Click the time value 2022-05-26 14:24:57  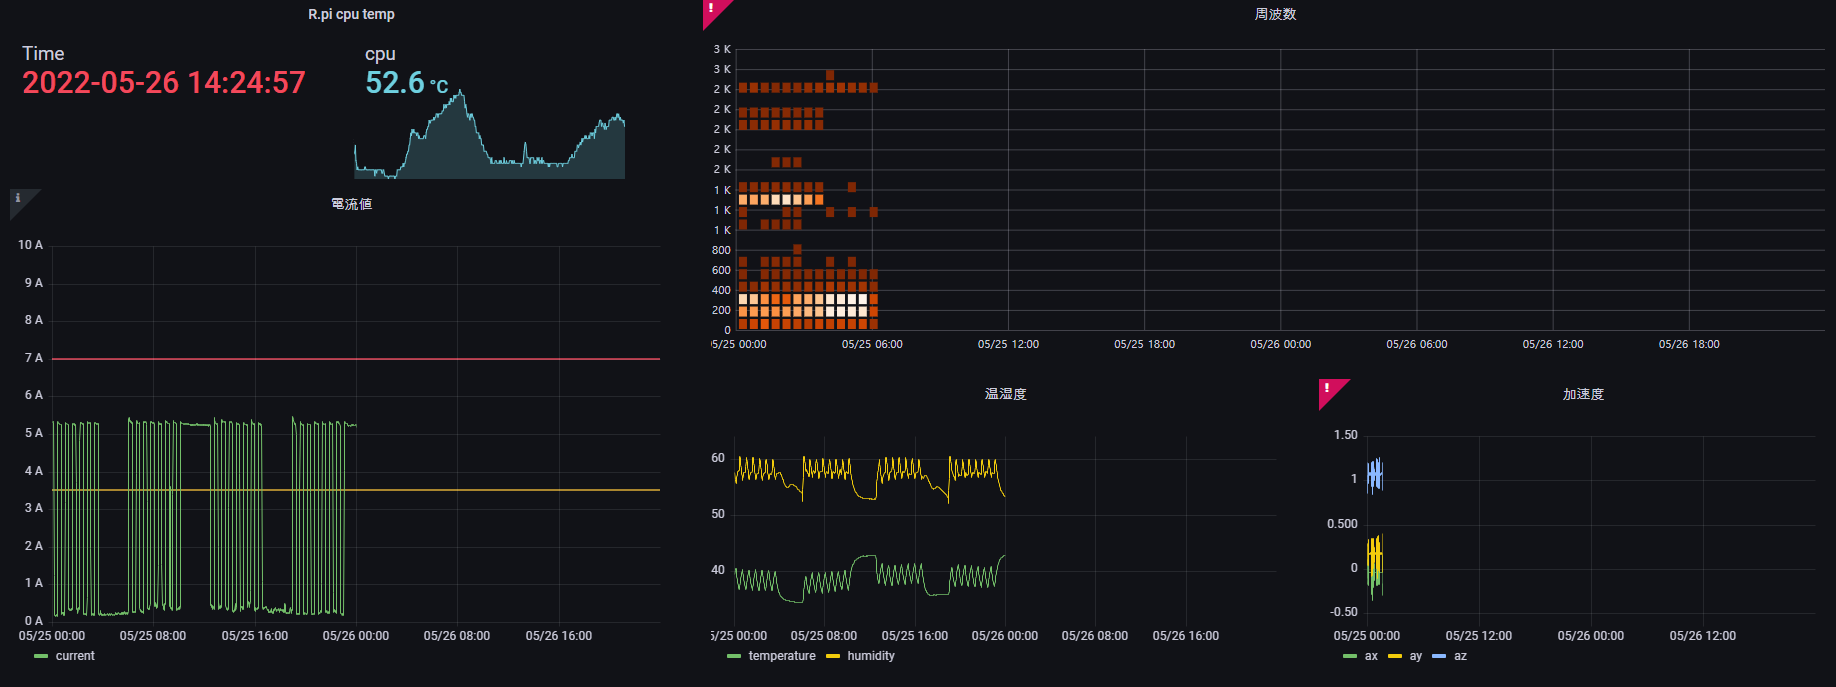[x=164, y=83]
